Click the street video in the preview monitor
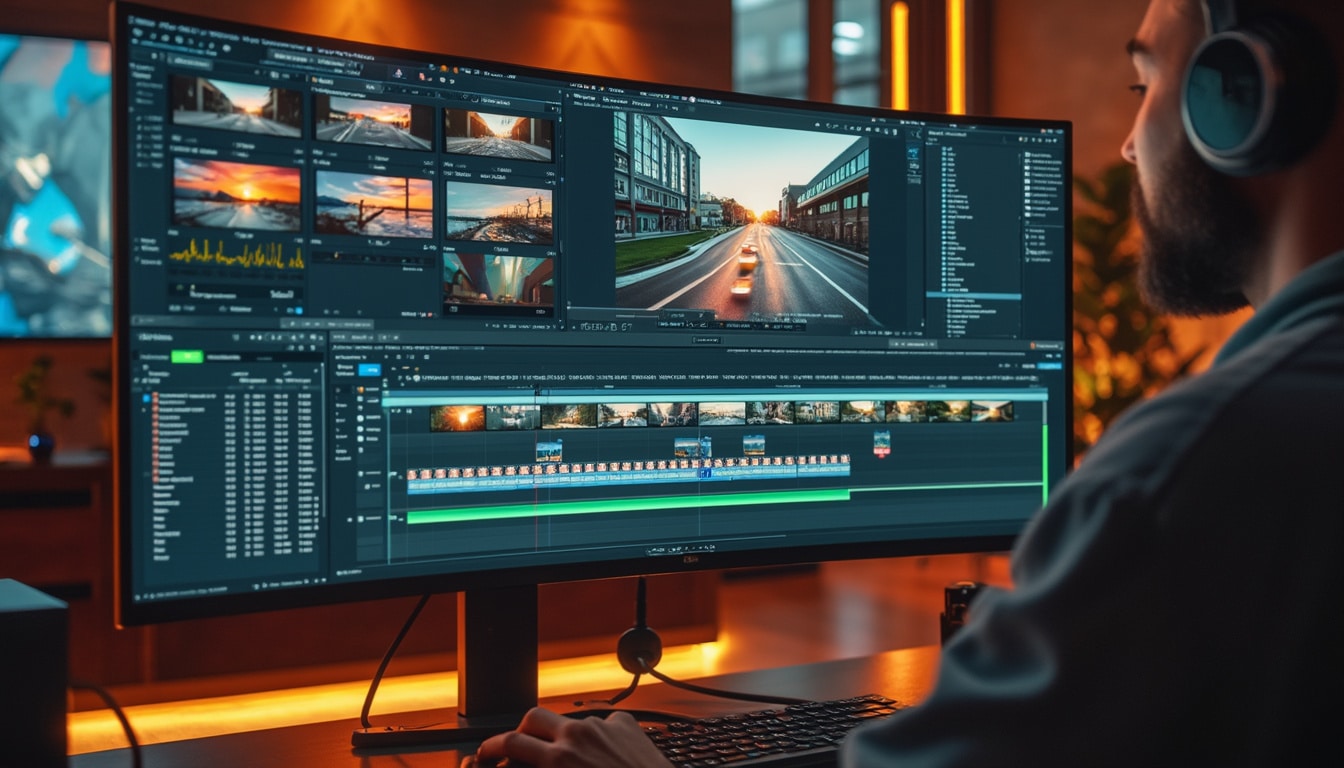Screen dimensions: 1344x768 click(741, 219)
